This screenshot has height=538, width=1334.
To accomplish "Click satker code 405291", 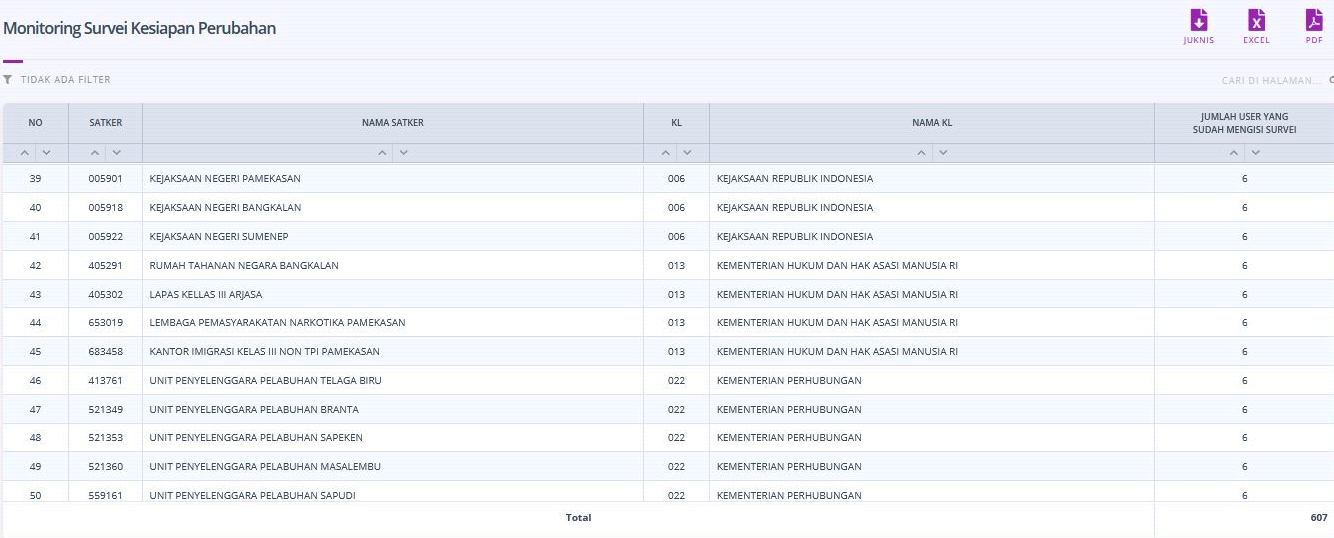I will 105,265.
